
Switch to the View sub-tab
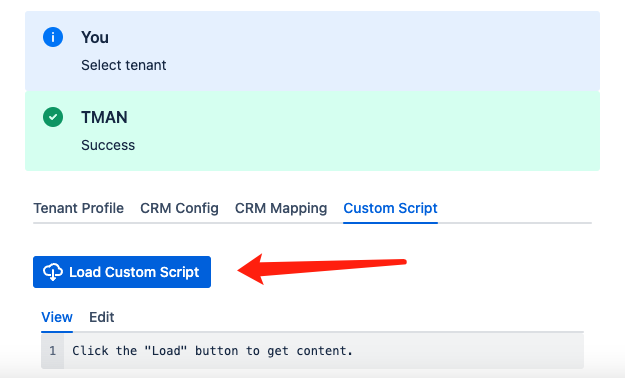click(57, 317)
